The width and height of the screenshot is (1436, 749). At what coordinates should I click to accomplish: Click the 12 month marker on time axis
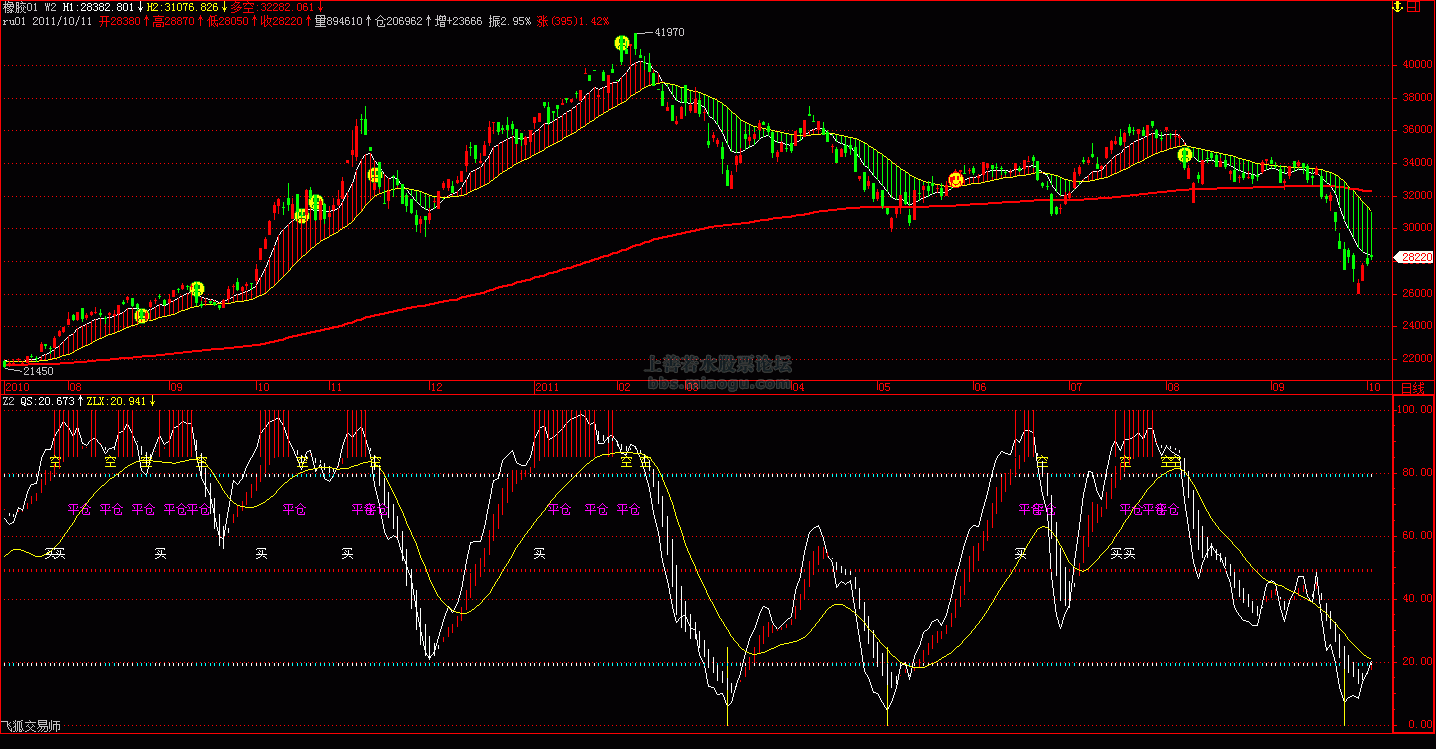(435, 387)
